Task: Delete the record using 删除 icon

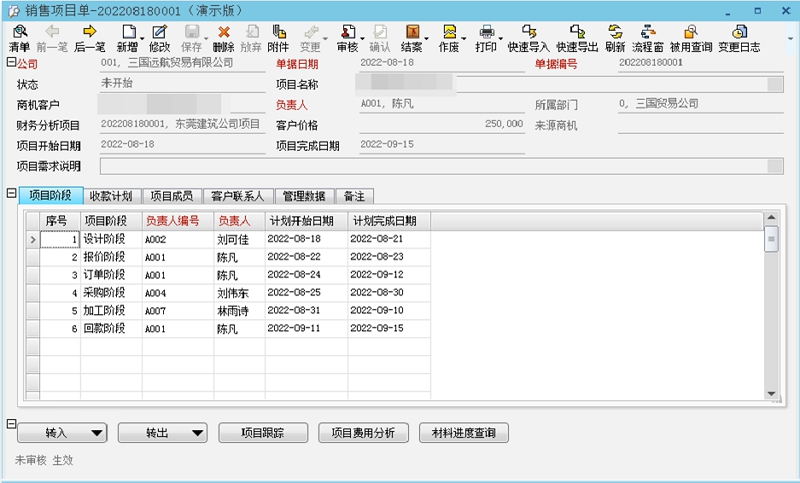Action: point(224,38)
